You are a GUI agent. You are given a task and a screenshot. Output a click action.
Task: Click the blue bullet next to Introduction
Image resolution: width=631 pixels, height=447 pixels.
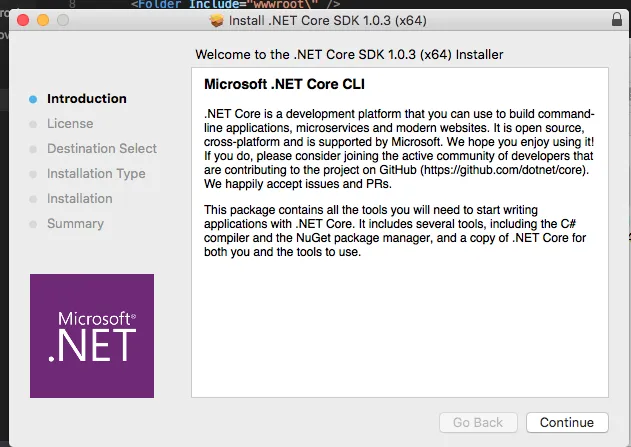tap(33, 99)
